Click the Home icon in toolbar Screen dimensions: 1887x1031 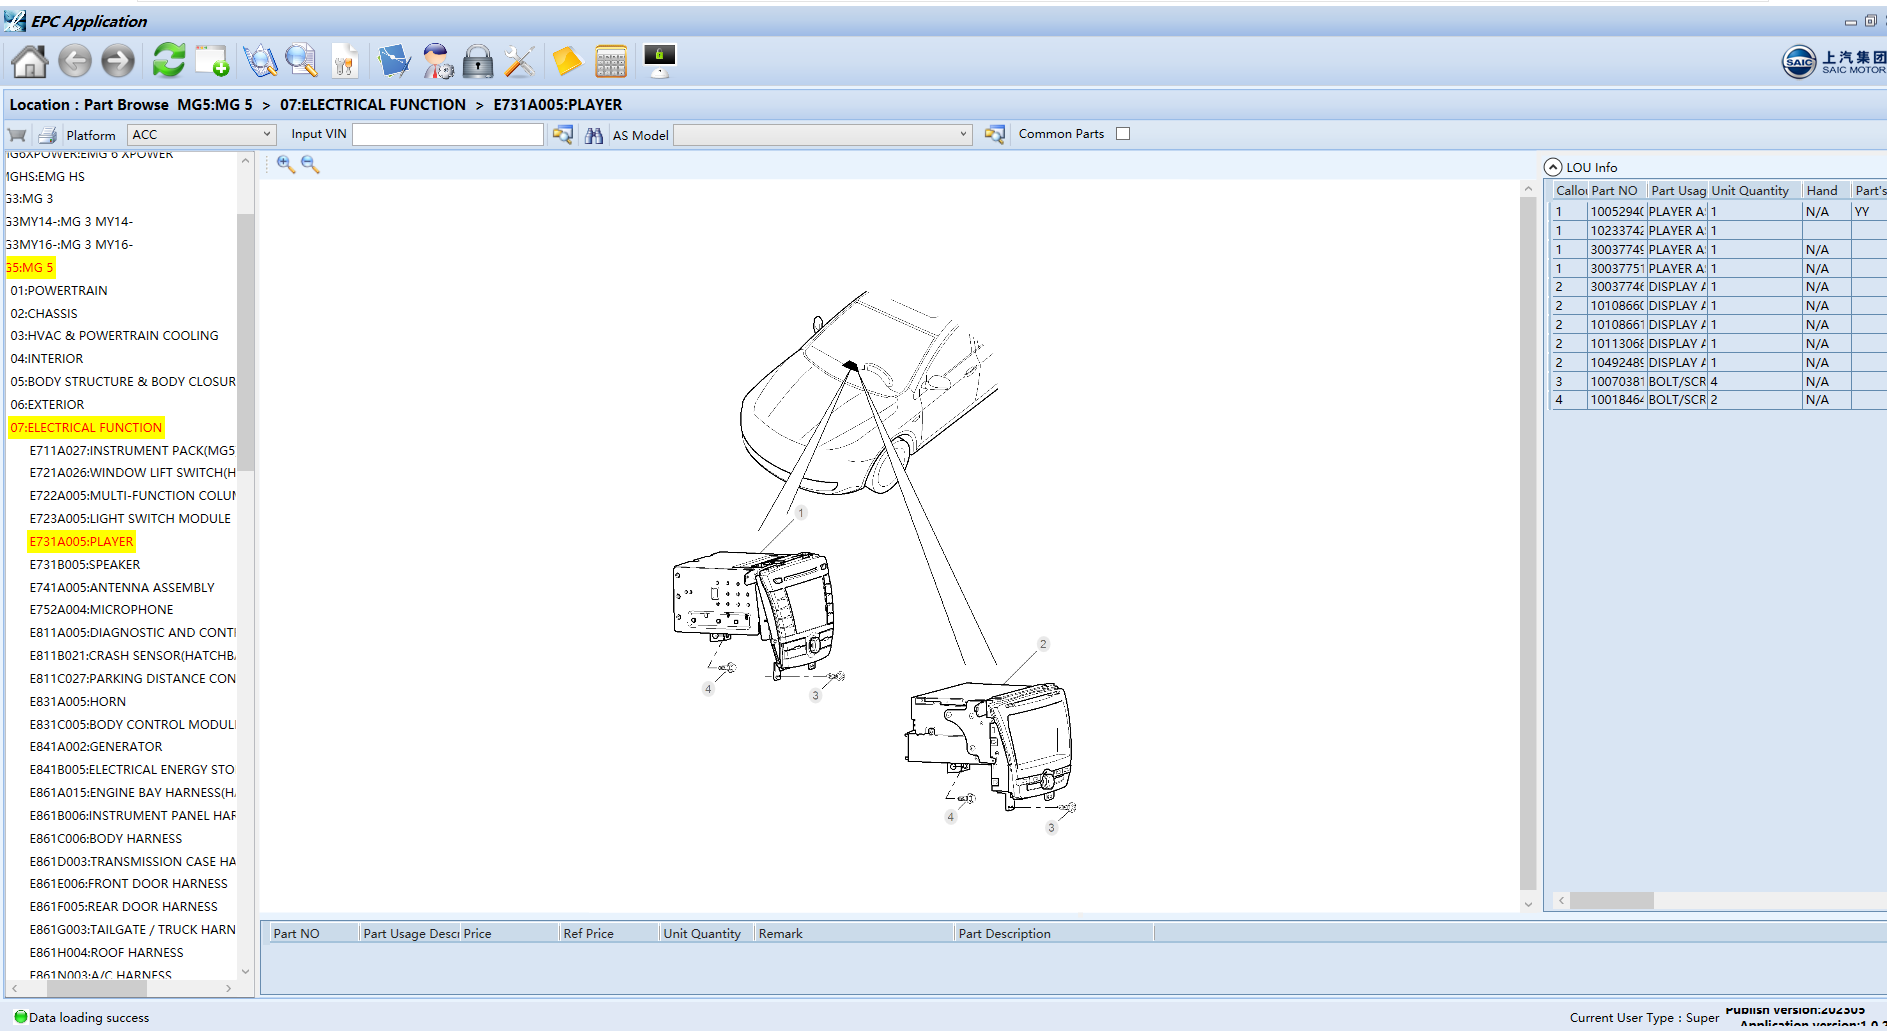coord(29,62)
